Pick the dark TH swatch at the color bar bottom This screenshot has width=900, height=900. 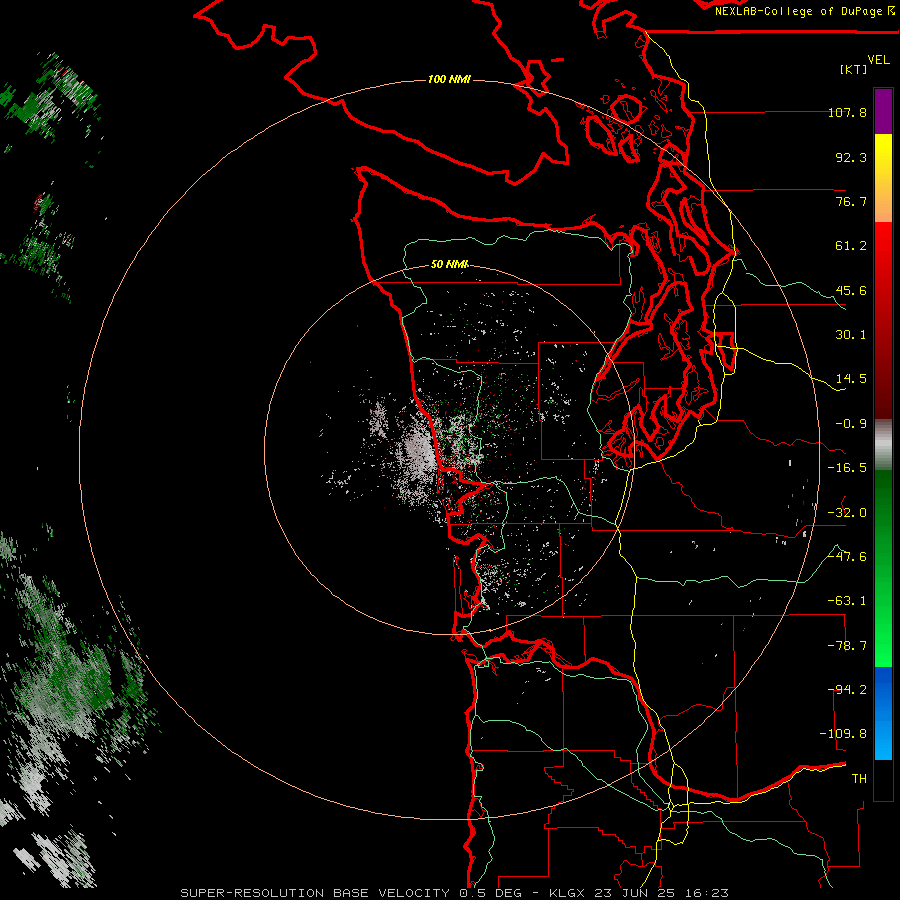pos(883,780)
